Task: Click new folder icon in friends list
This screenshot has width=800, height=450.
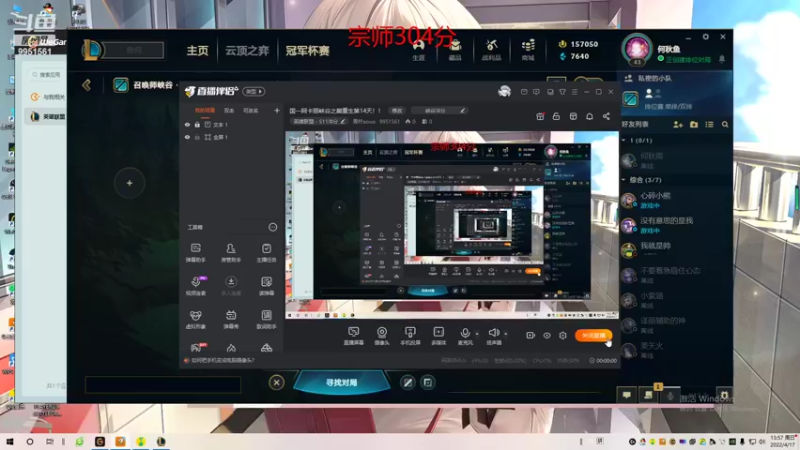Action: pos(694,124)
